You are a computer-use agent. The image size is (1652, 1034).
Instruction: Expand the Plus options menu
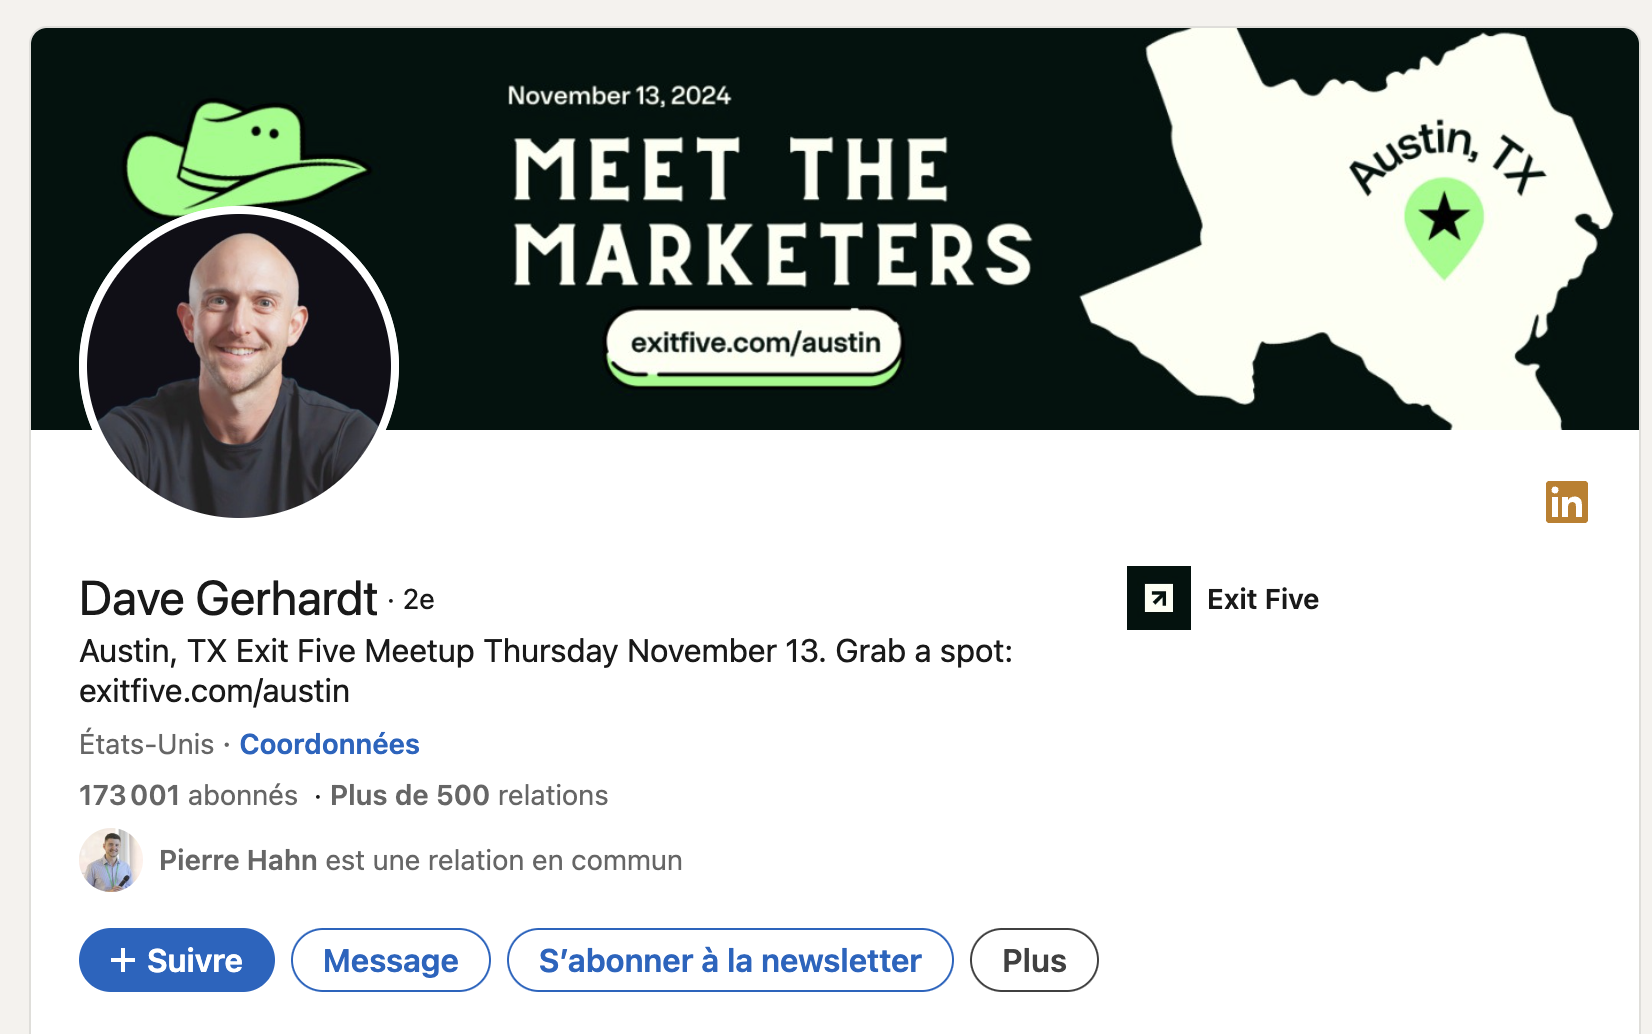(1034, 960)
